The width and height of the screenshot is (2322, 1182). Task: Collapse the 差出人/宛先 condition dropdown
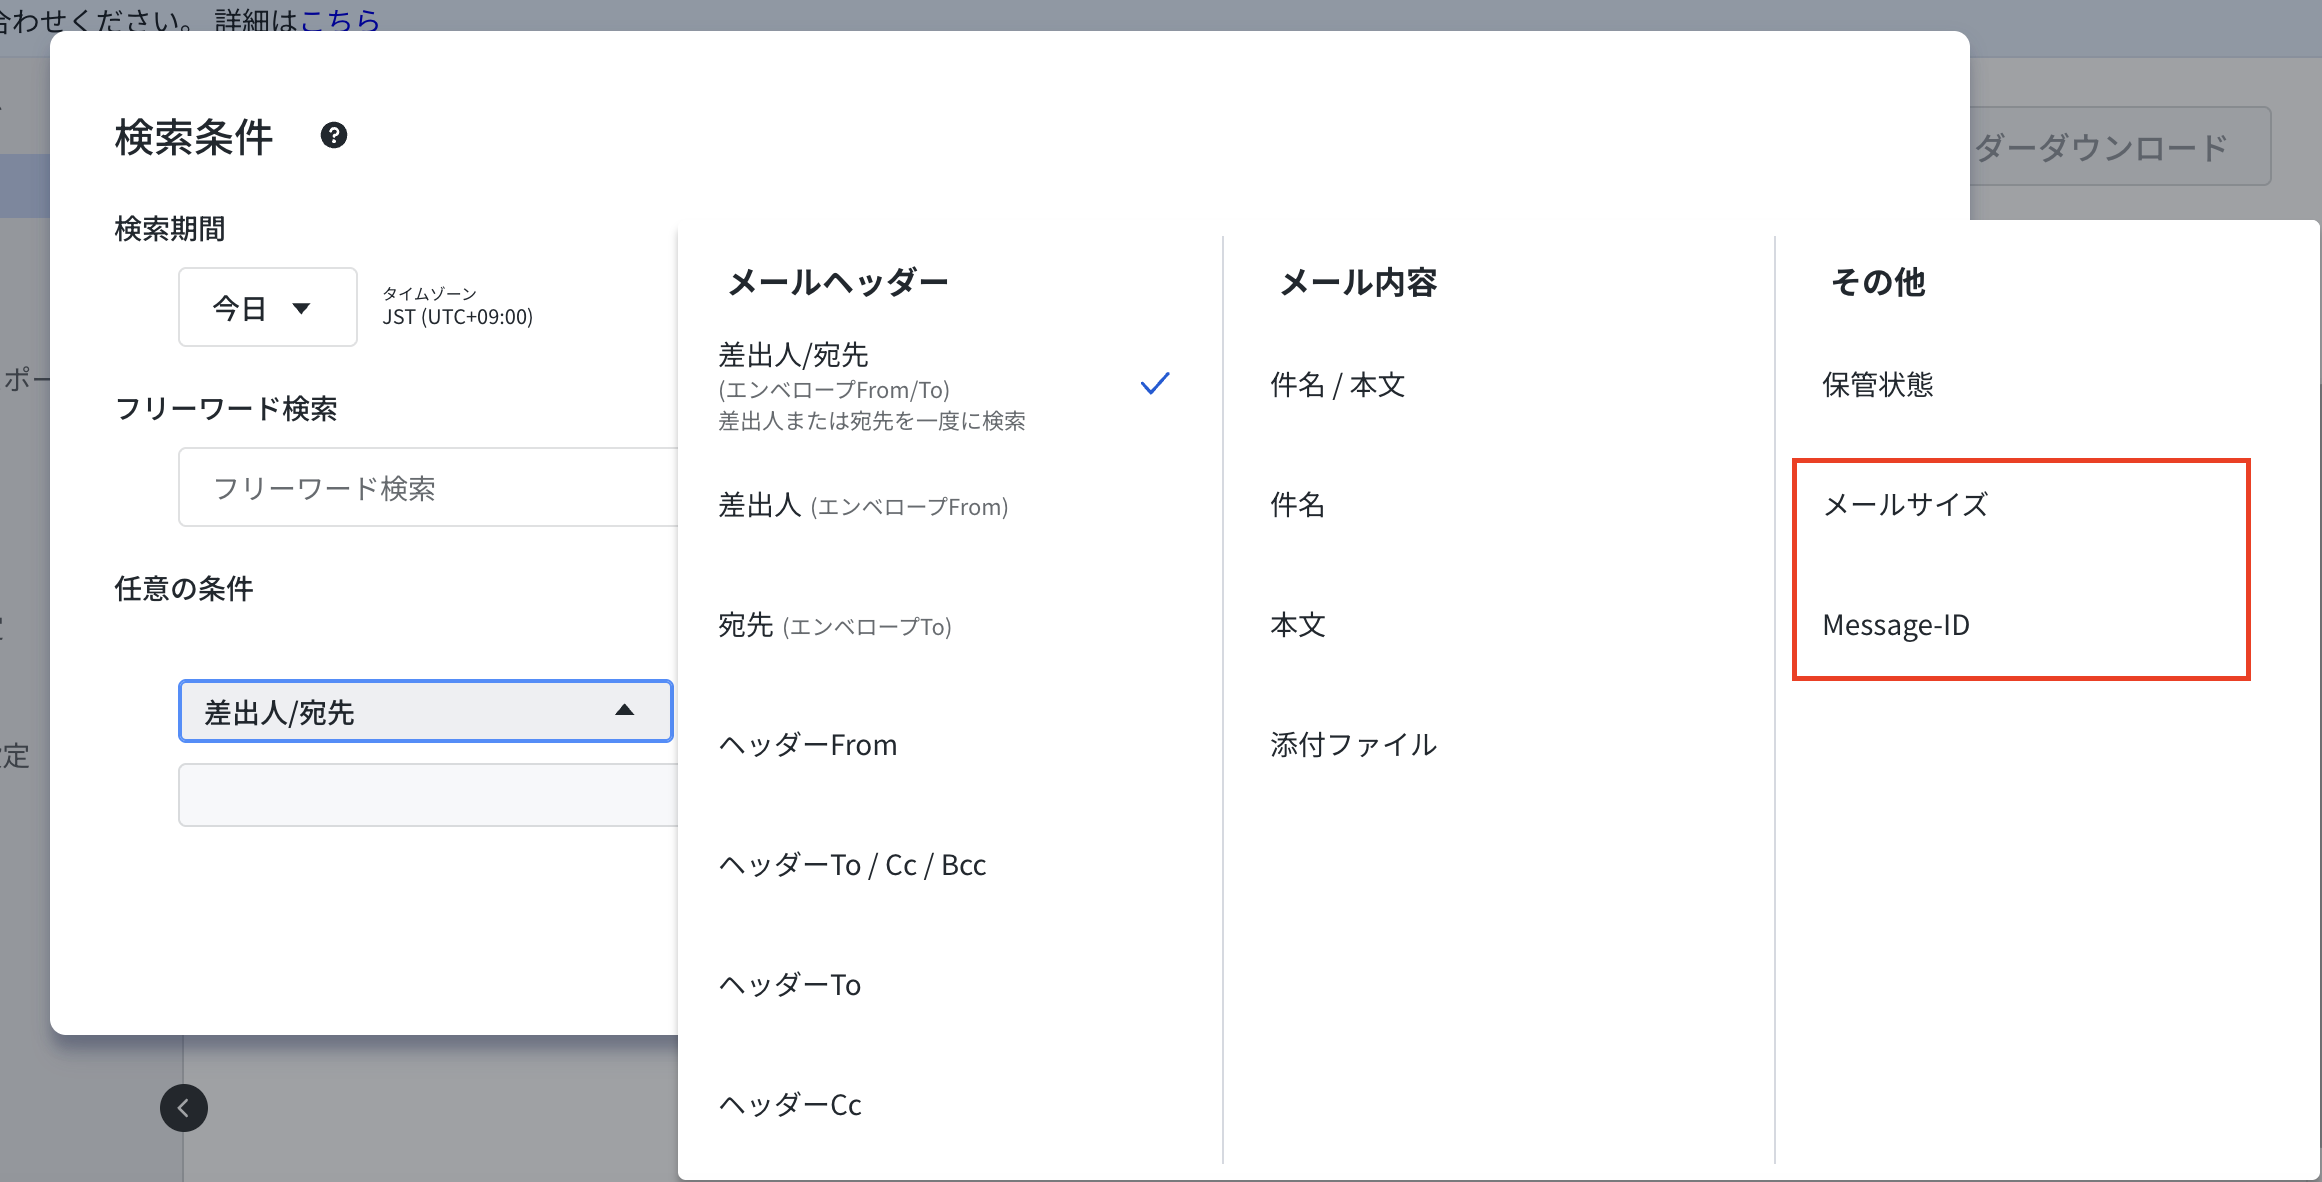click(x=425, y=711)
